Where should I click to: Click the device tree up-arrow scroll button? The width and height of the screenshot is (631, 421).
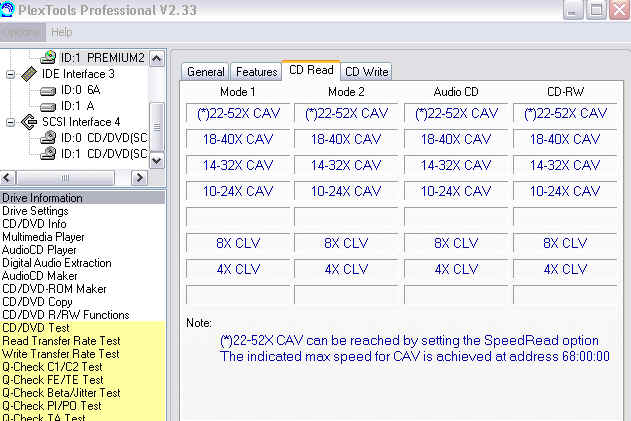point(157,58)
